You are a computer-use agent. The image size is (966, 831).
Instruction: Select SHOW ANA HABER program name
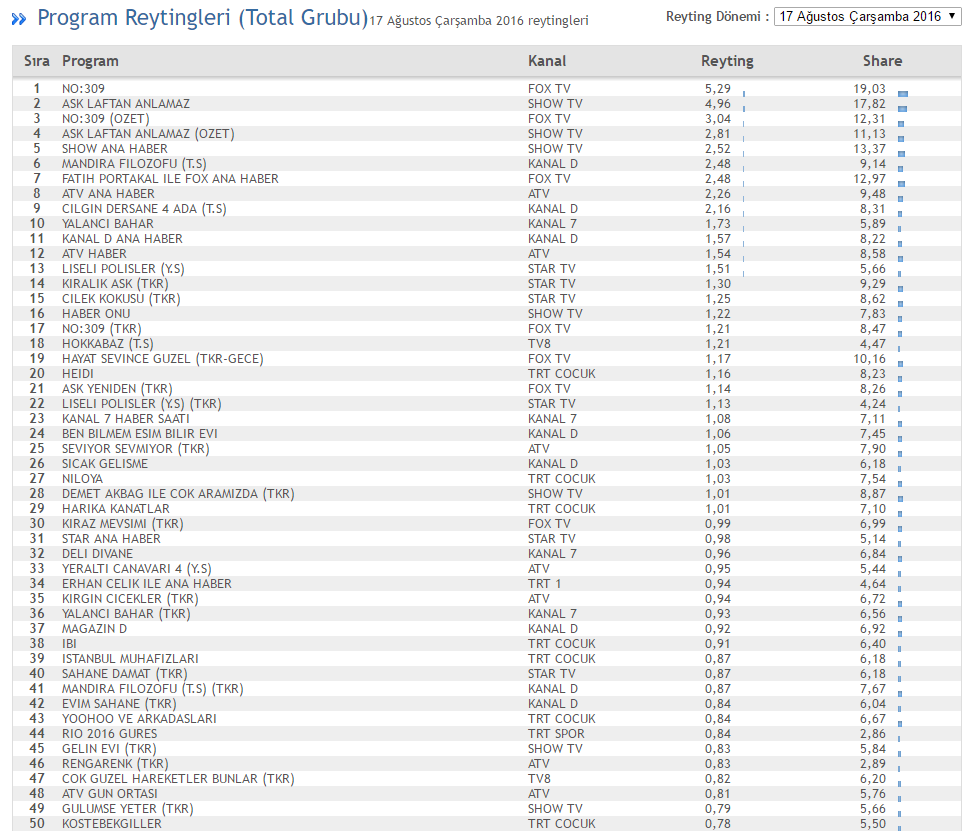115,148
